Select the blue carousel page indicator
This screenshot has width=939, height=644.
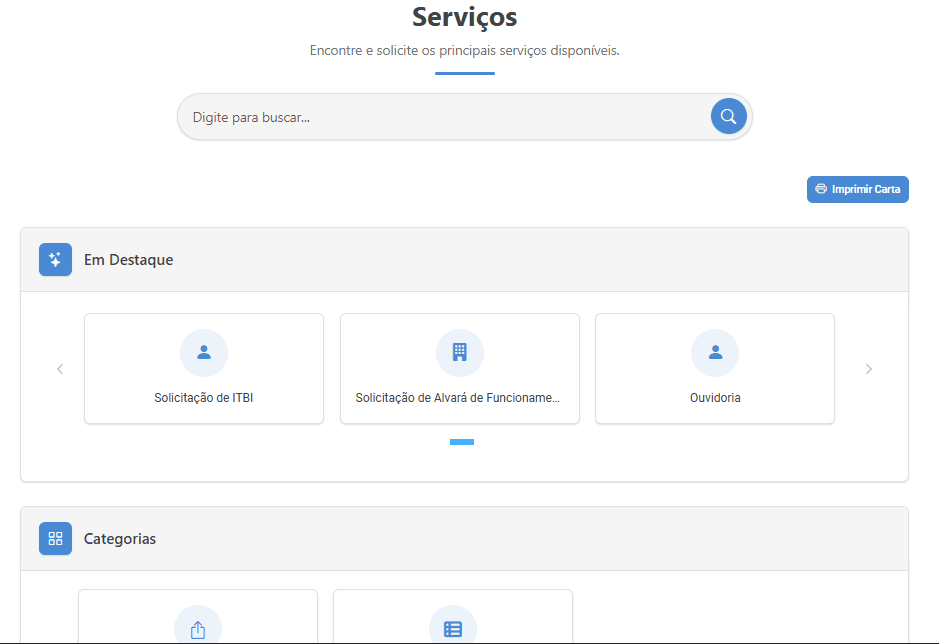point(462,441)
